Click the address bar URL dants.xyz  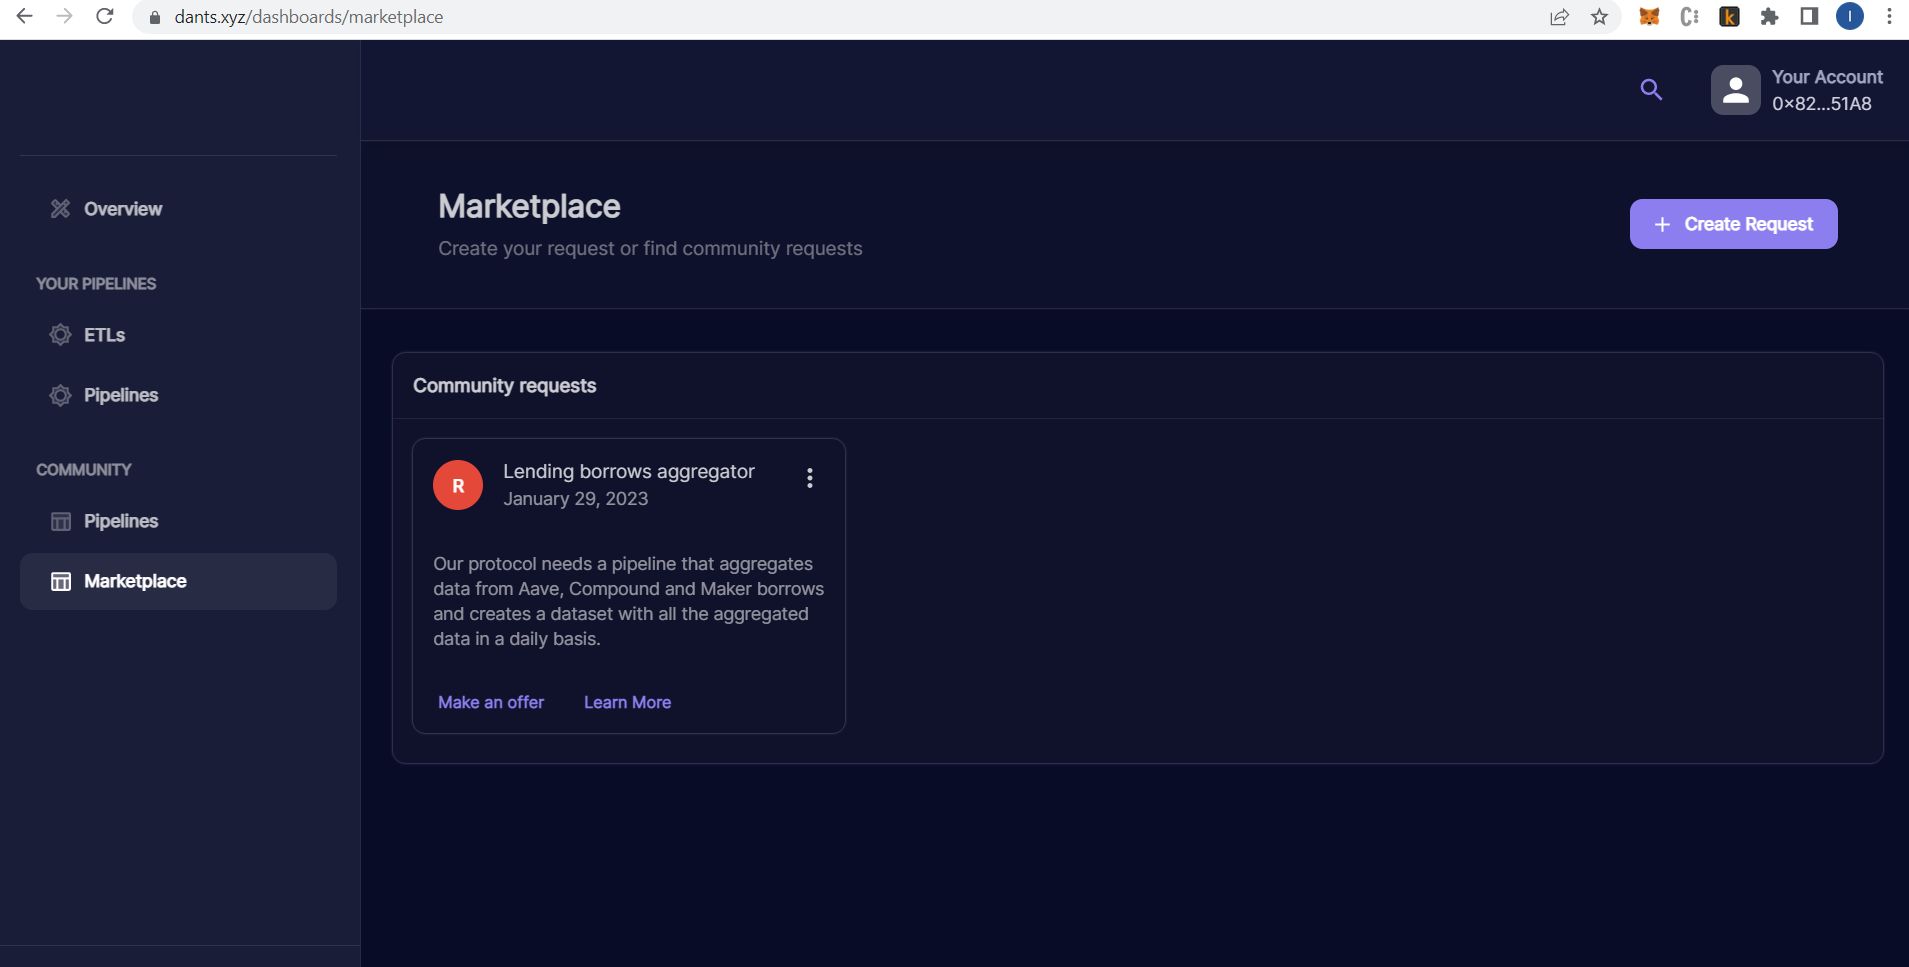coord(309,17)
